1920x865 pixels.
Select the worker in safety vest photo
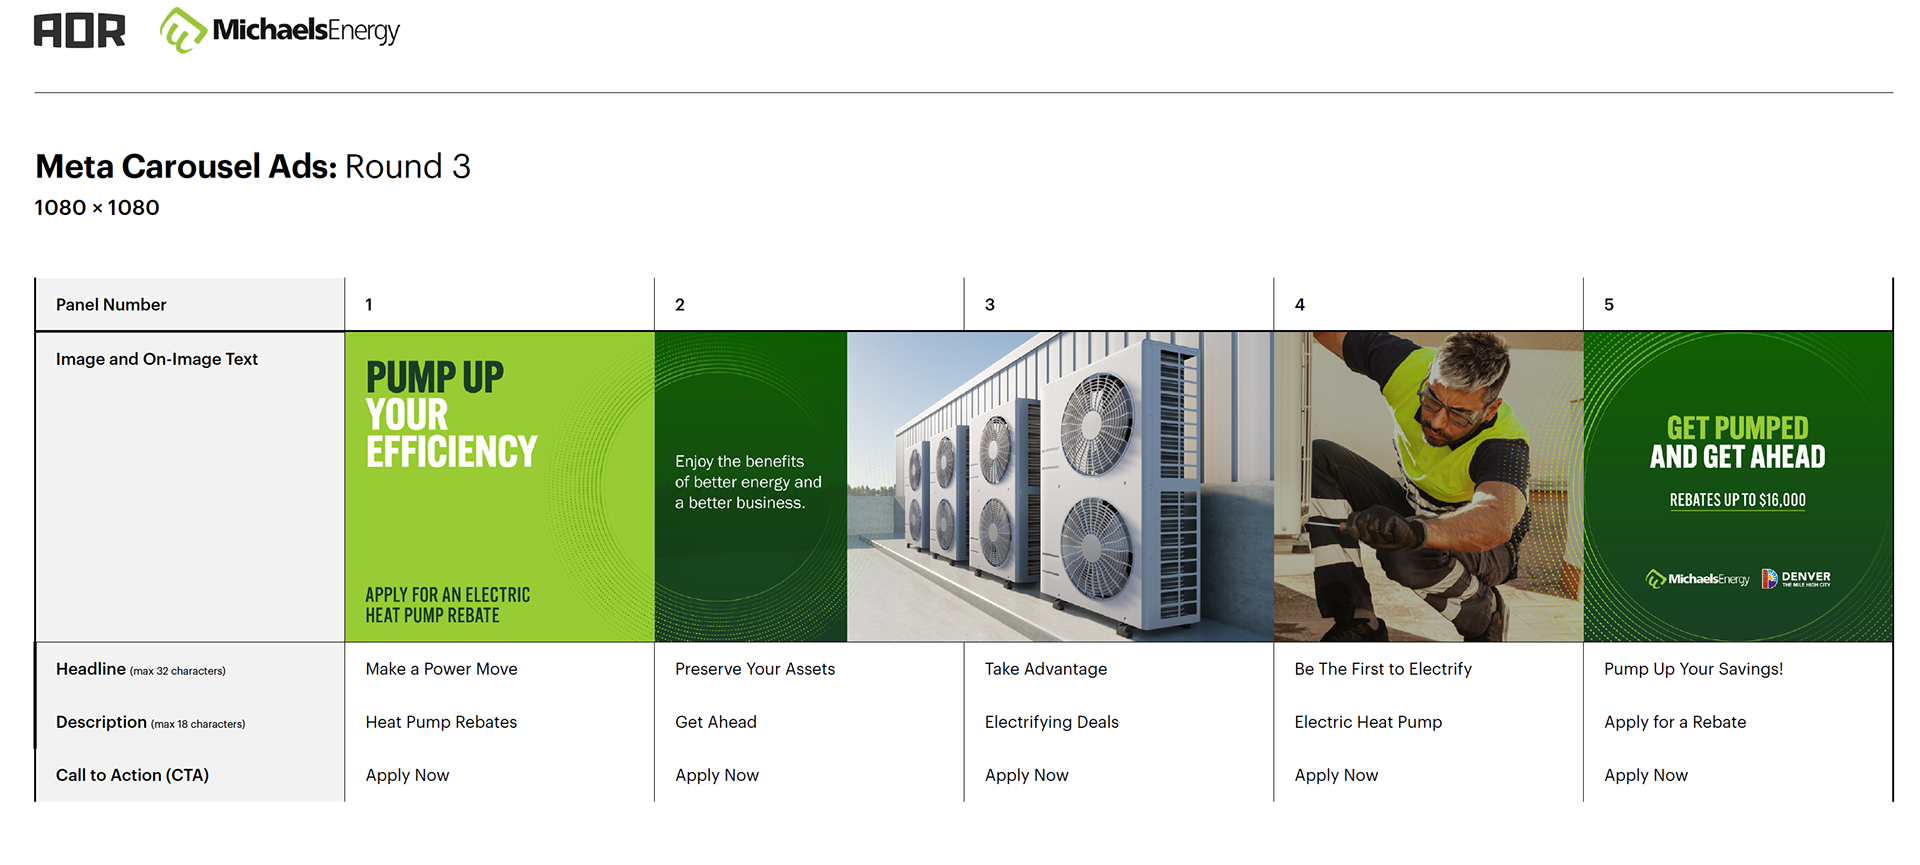point(1429,487)
